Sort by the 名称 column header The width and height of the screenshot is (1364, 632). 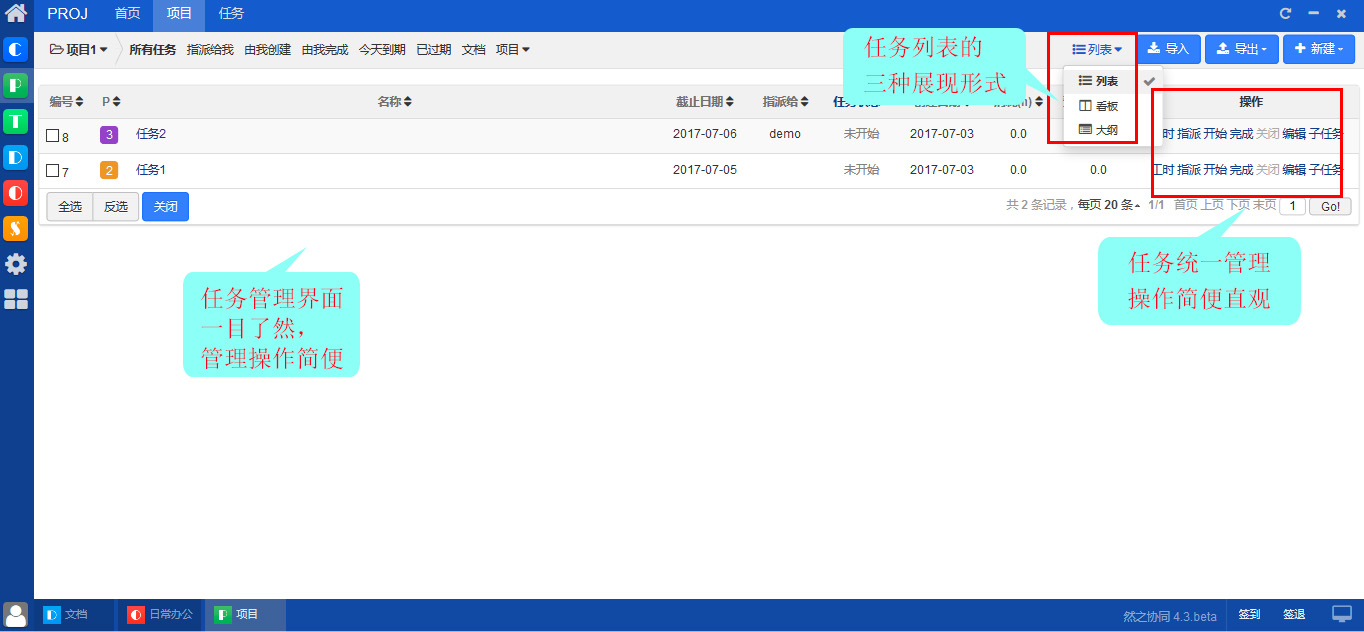coord(394,102)
